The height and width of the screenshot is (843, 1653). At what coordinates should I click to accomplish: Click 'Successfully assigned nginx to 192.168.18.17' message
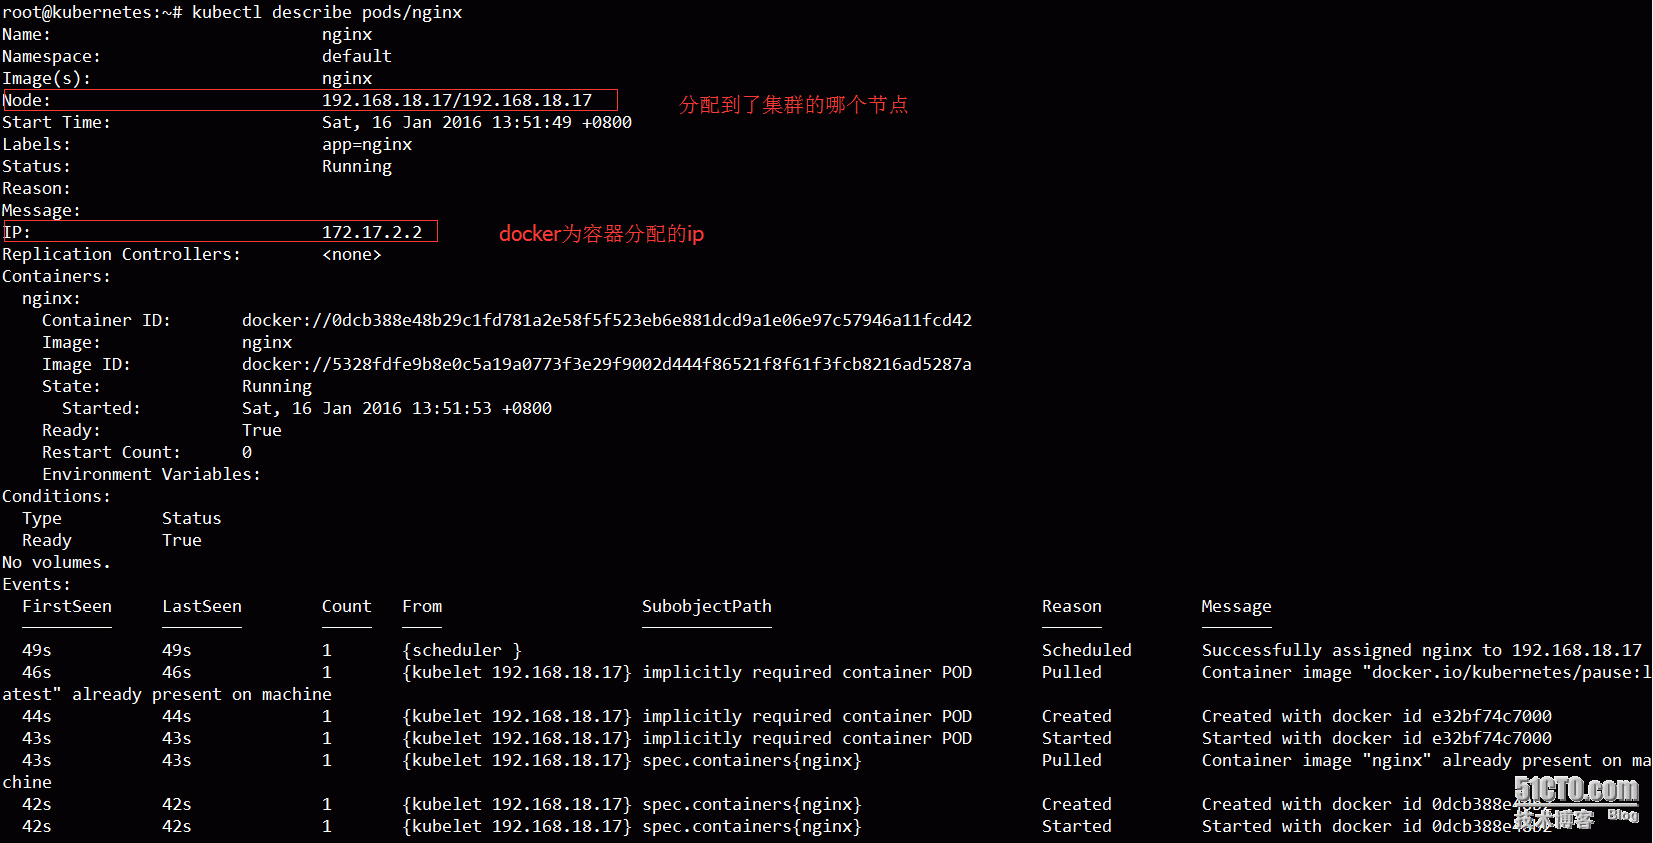(x=1422, y=651)
